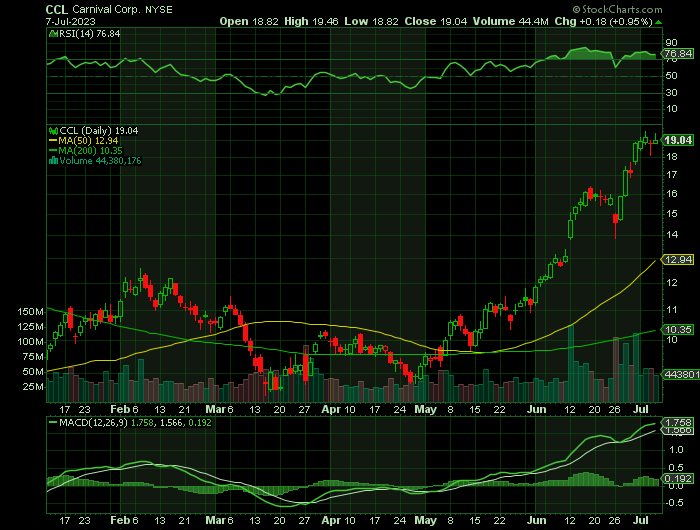Click the 12.94 moving average axis tag
Image resolution: width=700 pixels, height=530 pixels.
(678, 259)
